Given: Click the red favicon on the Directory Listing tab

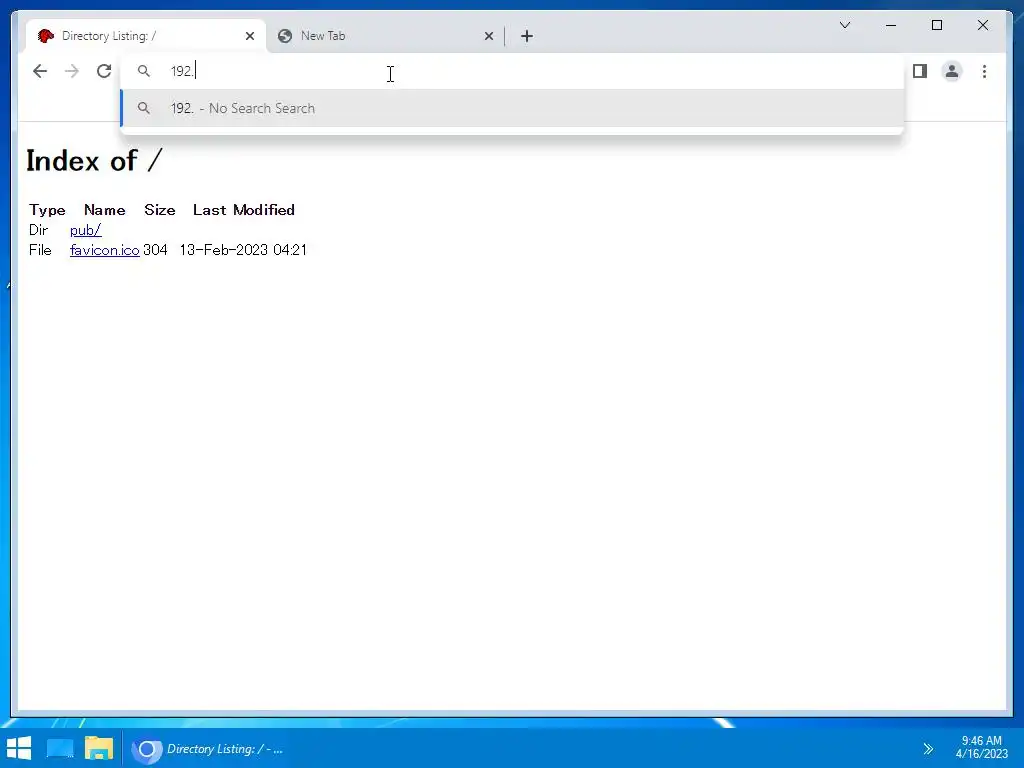Looking at the screenshot, I should tap(46, 36).
